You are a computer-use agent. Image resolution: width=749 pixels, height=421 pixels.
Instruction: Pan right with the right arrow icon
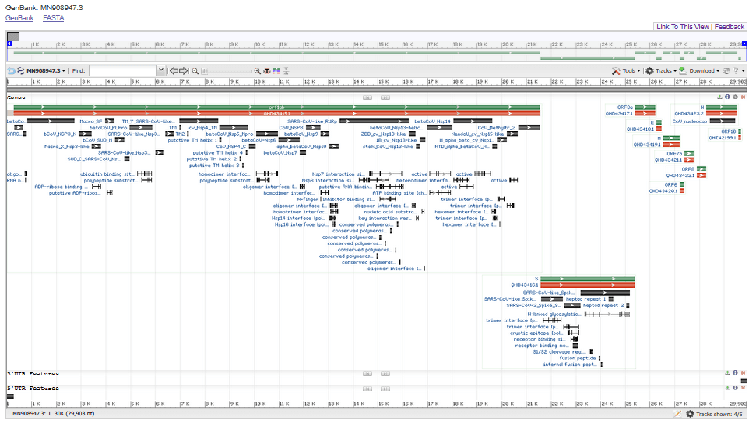(184, 71)
